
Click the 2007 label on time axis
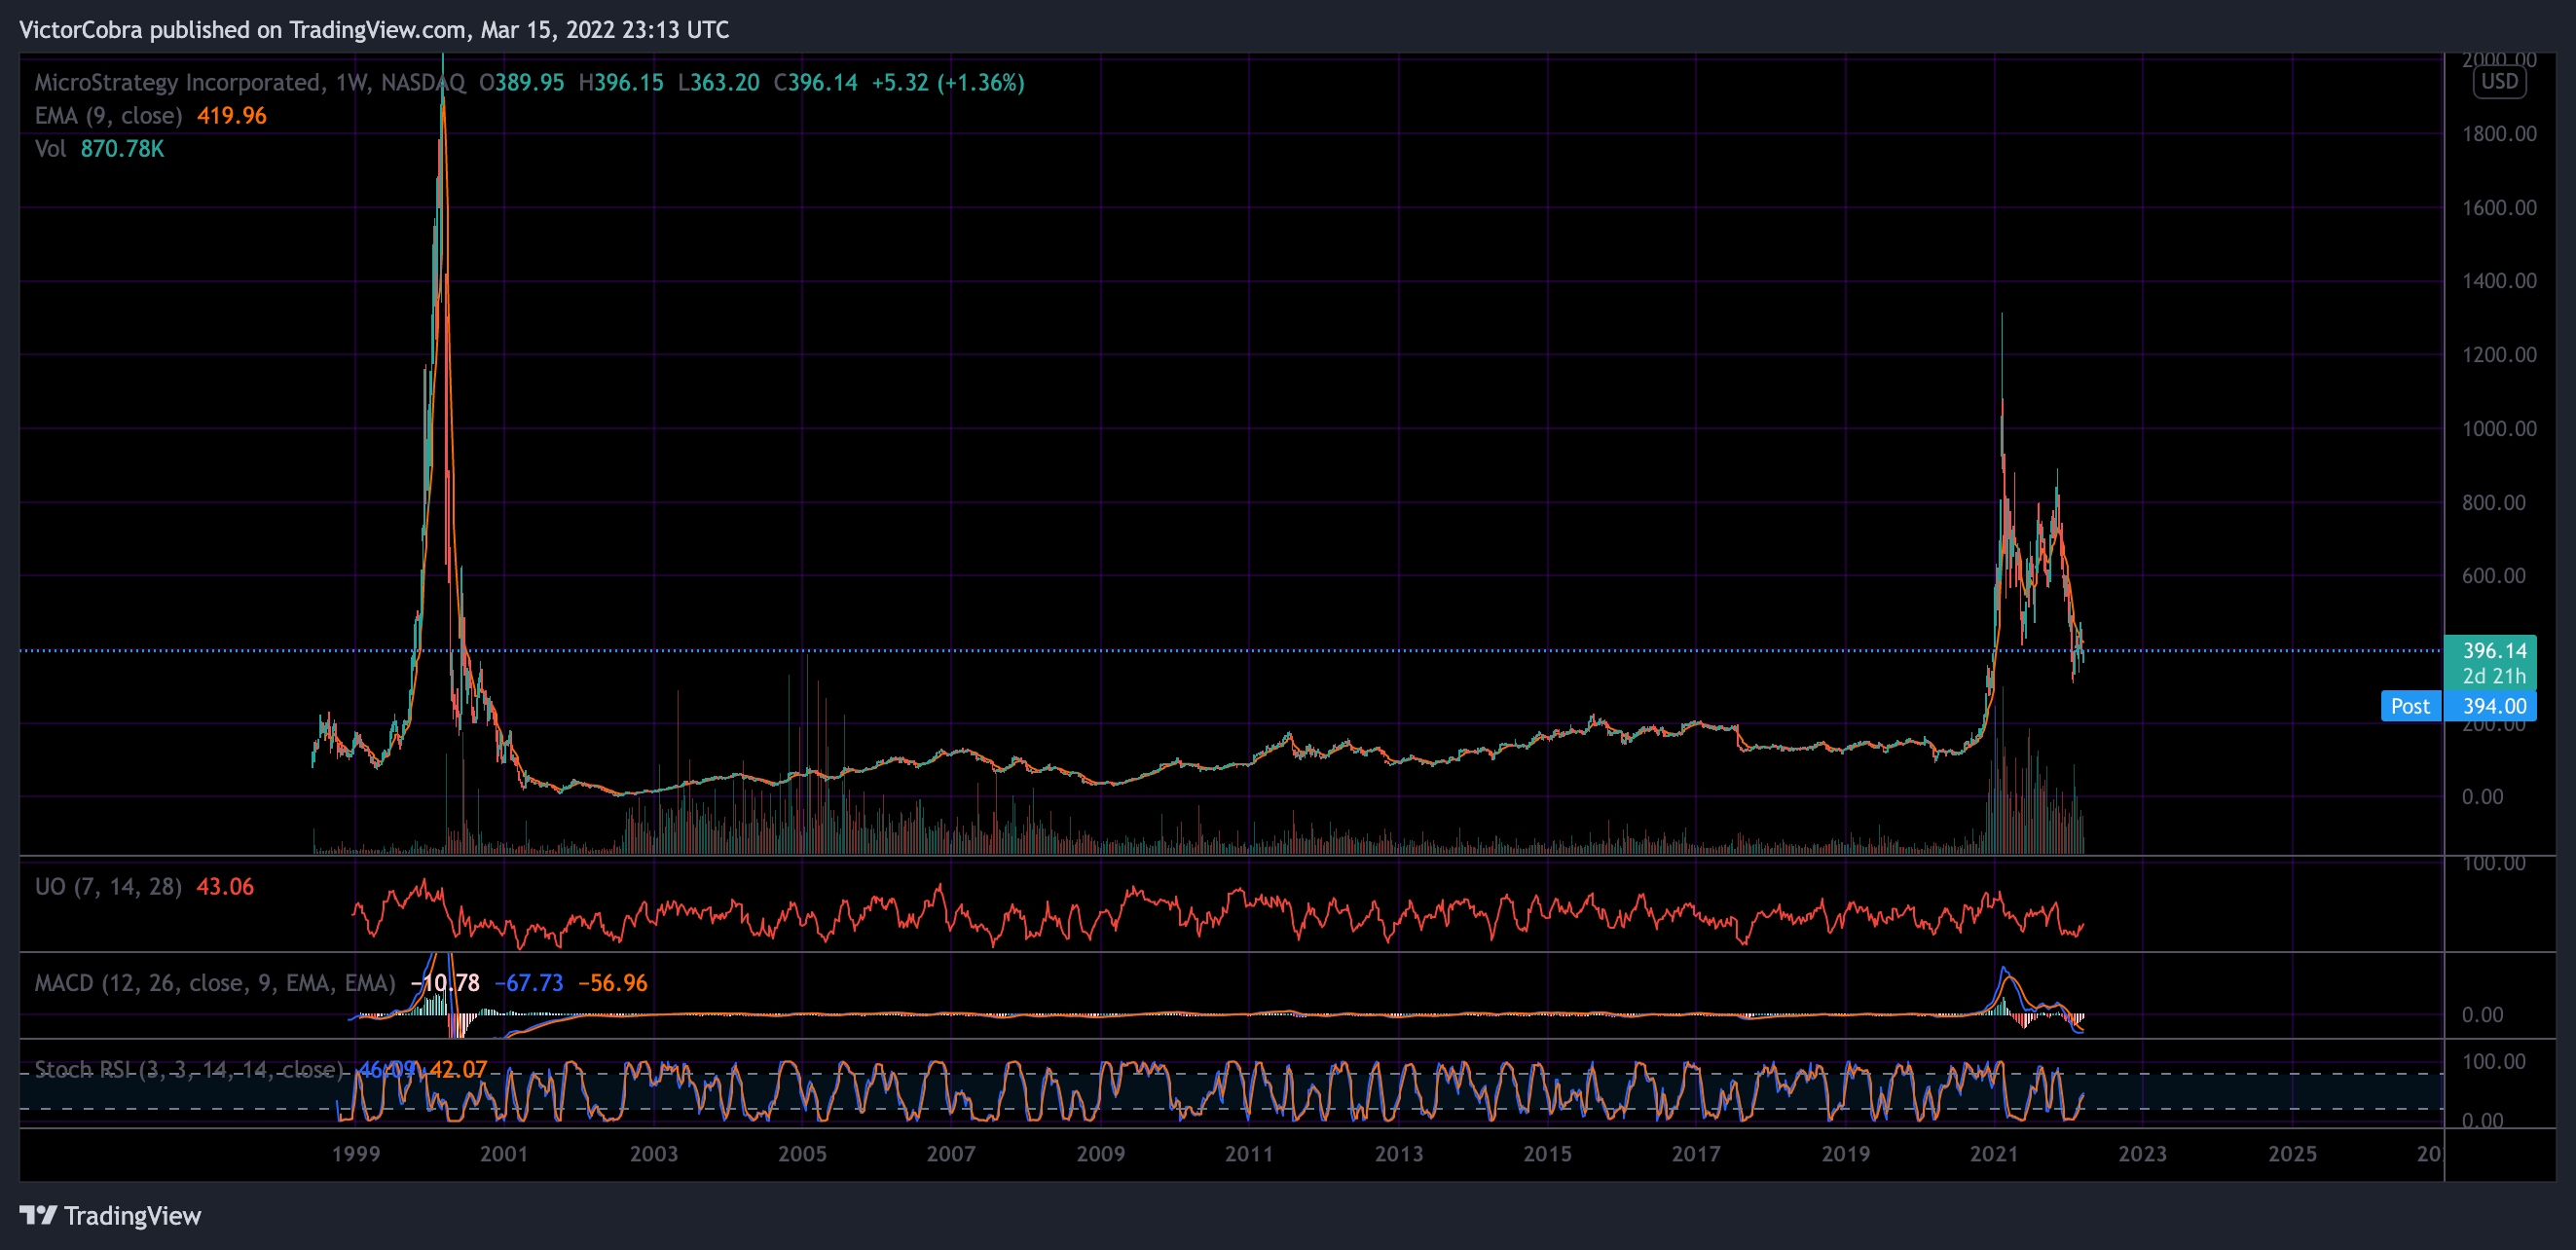coord(951,1154)
